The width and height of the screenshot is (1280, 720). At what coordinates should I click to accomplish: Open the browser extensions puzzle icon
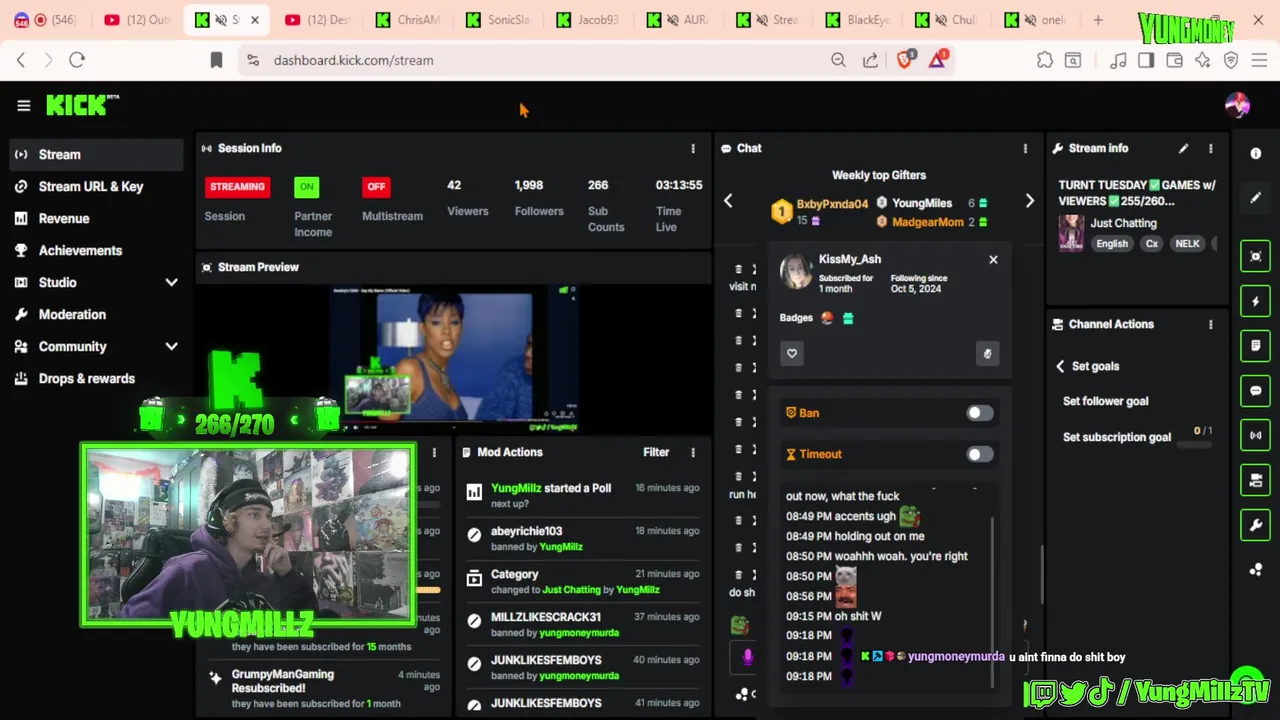click(x=1044, y=60)
